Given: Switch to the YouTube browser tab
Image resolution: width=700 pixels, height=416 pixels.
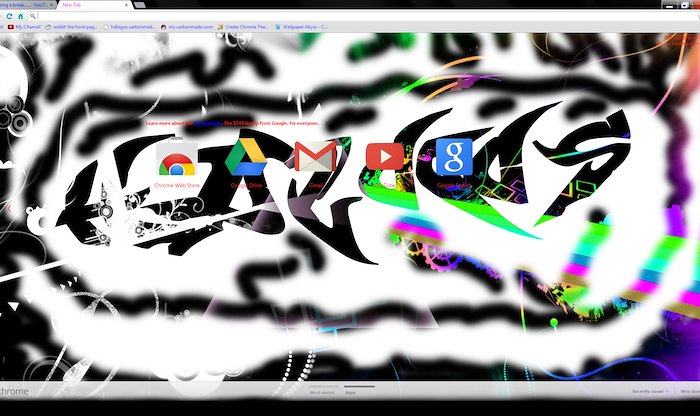Looking at the screenshot, I should pyautogui.click(x=26, y=5).
